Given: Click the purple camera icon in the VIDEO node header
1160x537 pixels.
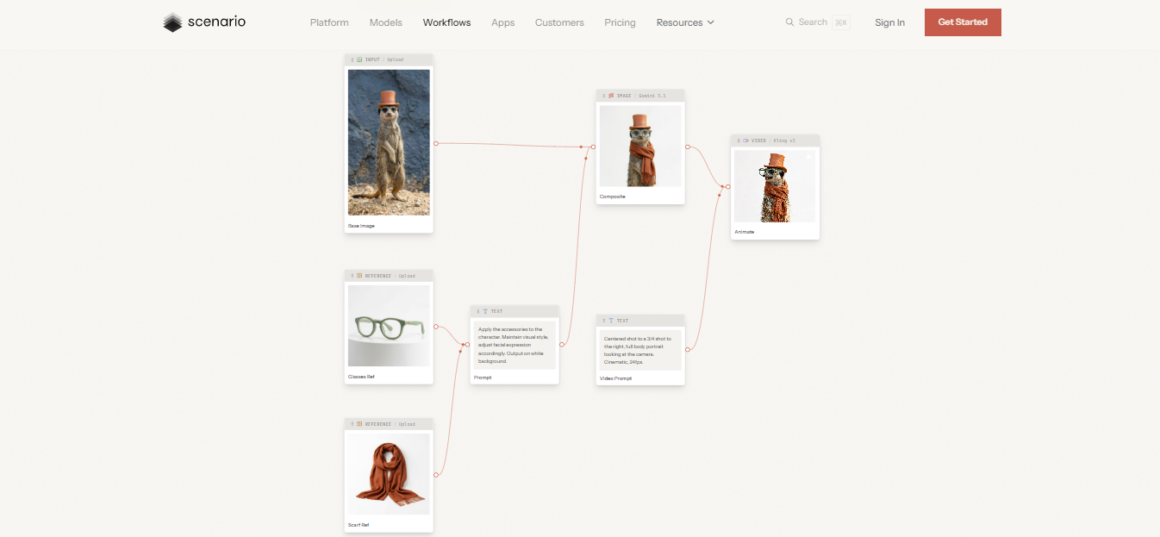Looking at the screenshot, I should click(x=746, y=140).
